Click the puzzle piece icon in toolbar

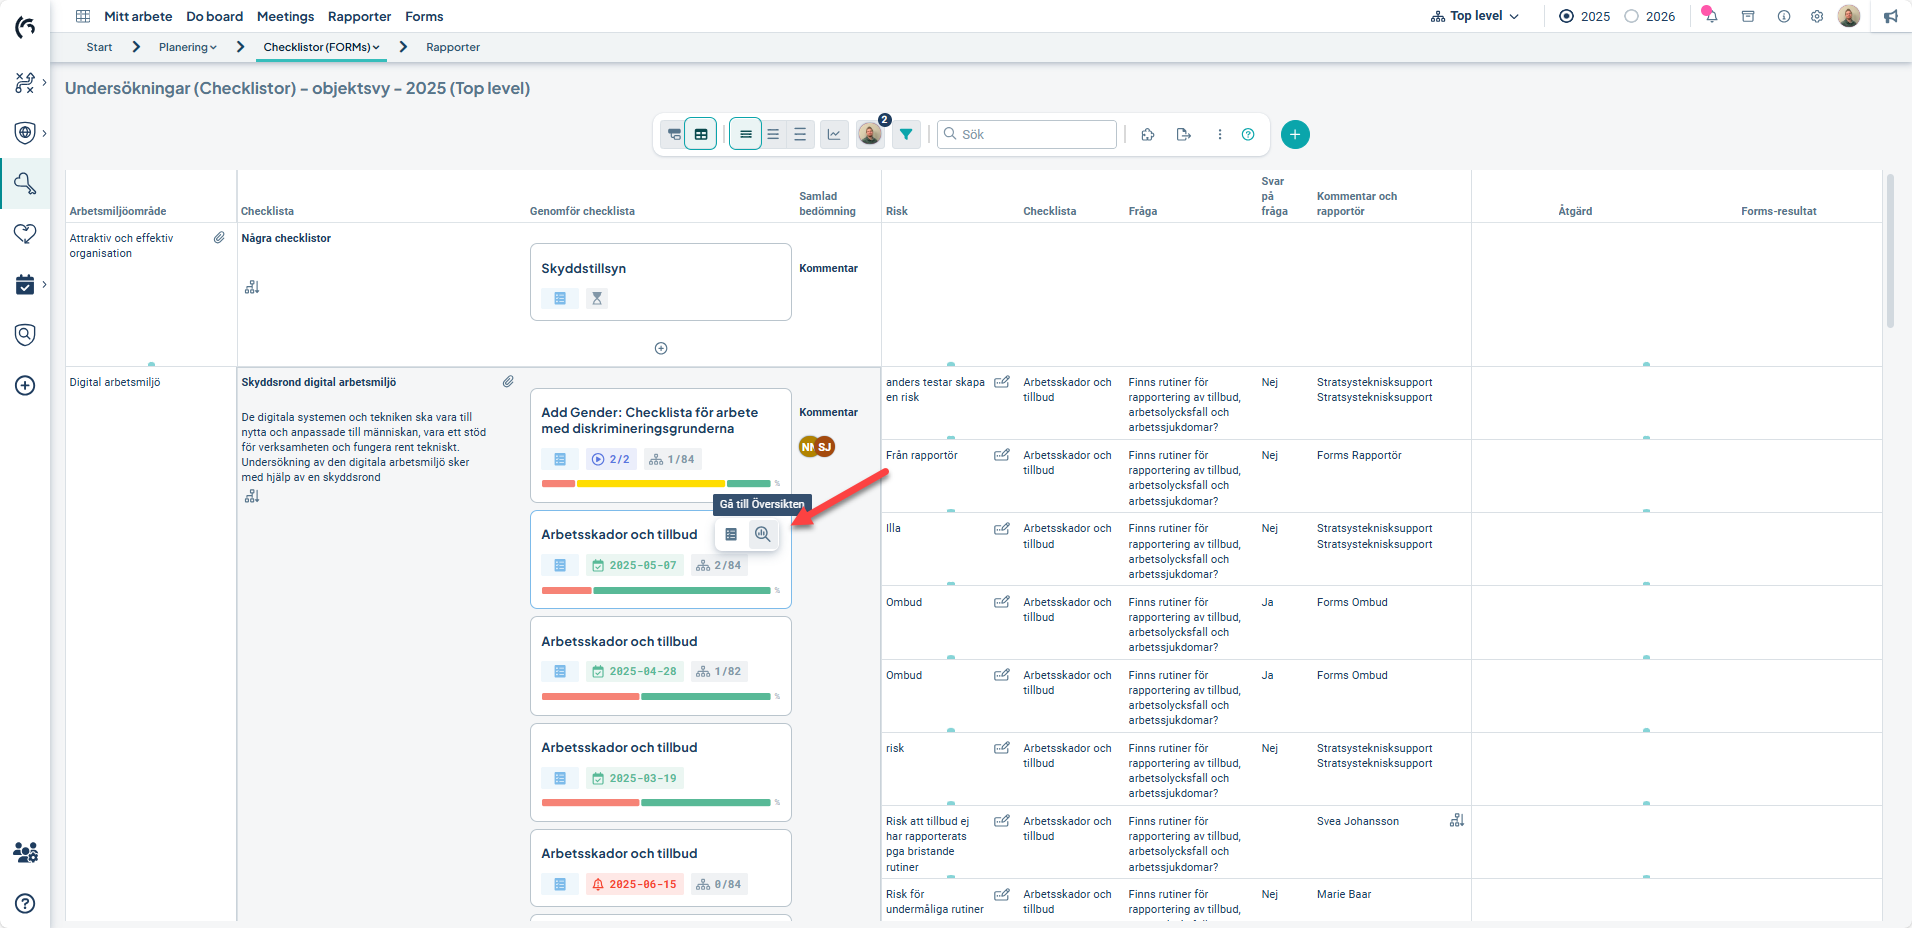(x=1148, y=134)
